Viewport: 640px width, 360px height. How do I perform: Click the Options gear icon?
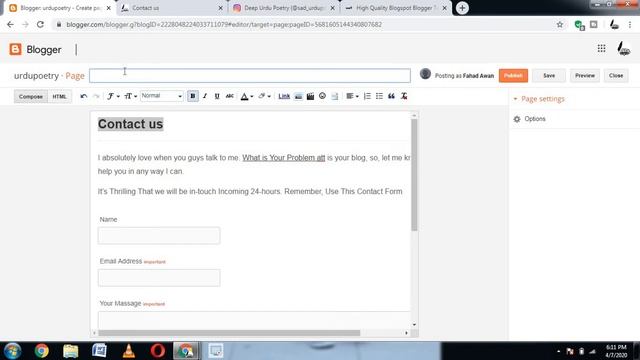point(517,119)
